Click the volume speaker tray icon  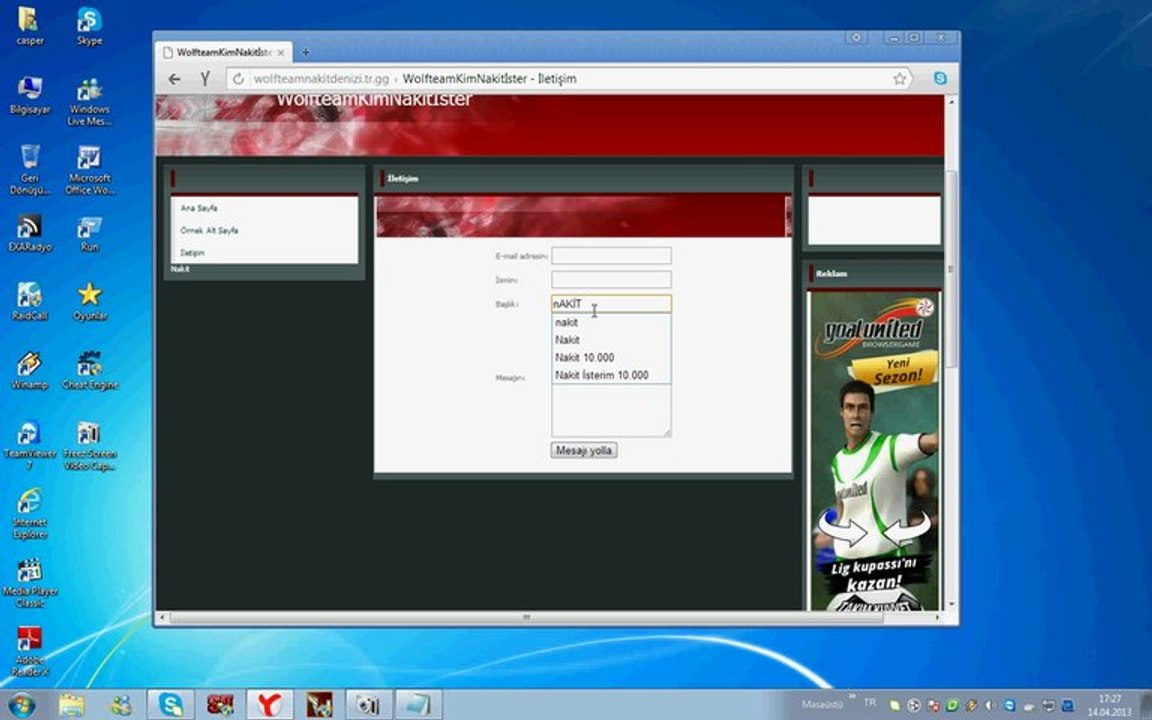(x=991, y=705)
